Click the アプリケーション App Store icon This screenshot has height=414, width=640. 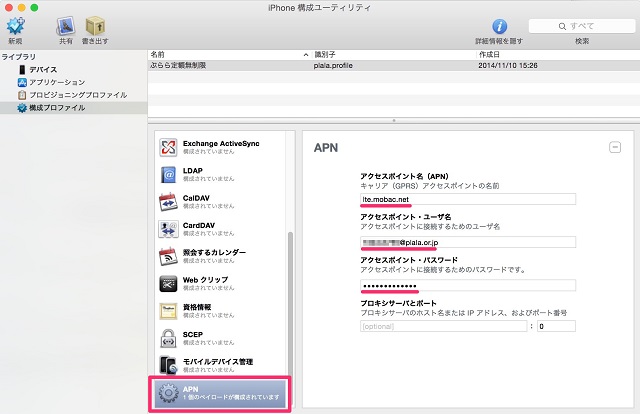[22, 82]
